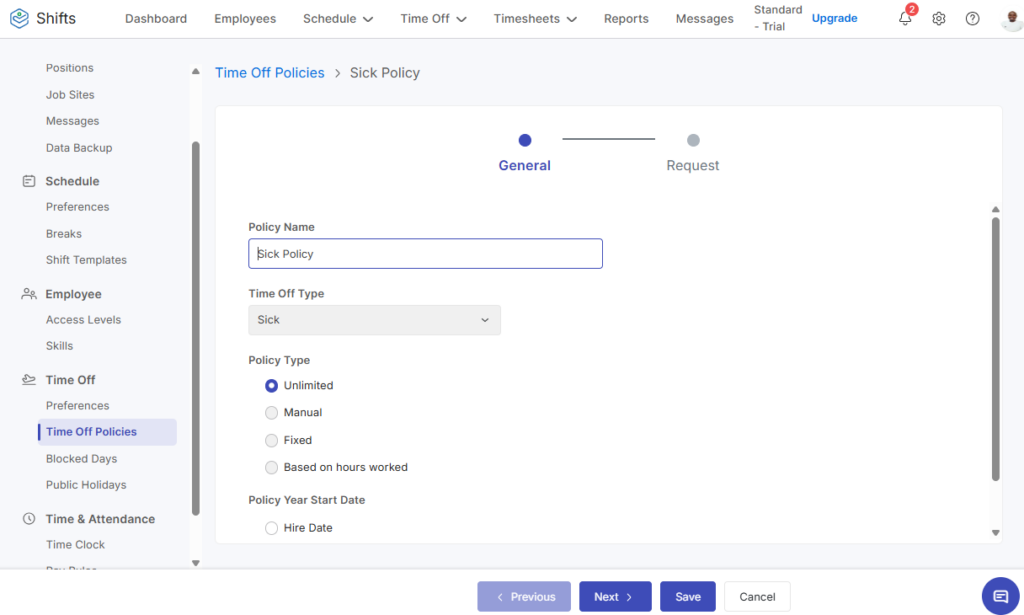The image size is (1024, 615).
Task: Click the Save button
Action: point(688,597)
